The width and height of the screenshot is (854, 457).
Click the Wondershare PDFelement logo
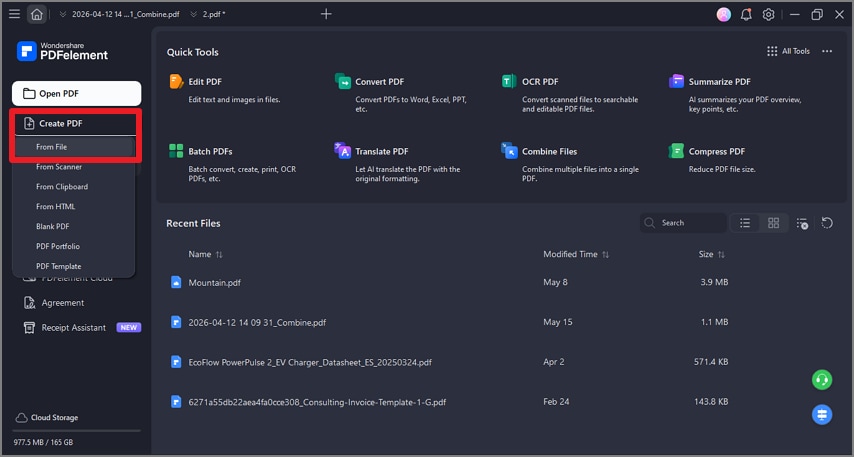click(x=63, y=51)
